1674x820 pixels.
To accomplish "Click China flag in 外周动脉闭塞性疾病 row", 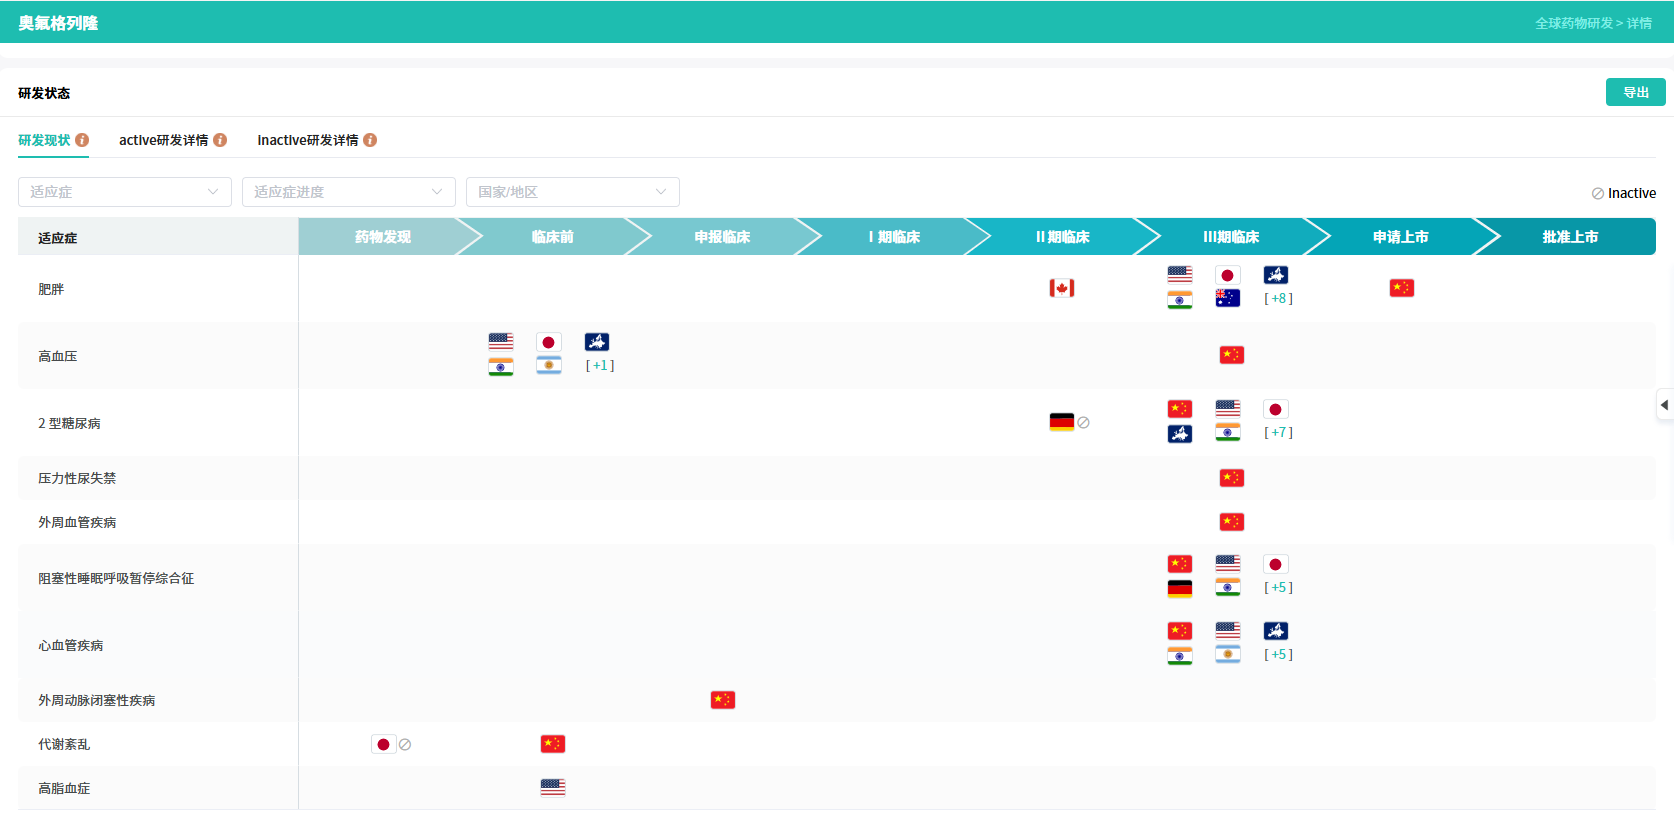I will (x=723, y=700).
